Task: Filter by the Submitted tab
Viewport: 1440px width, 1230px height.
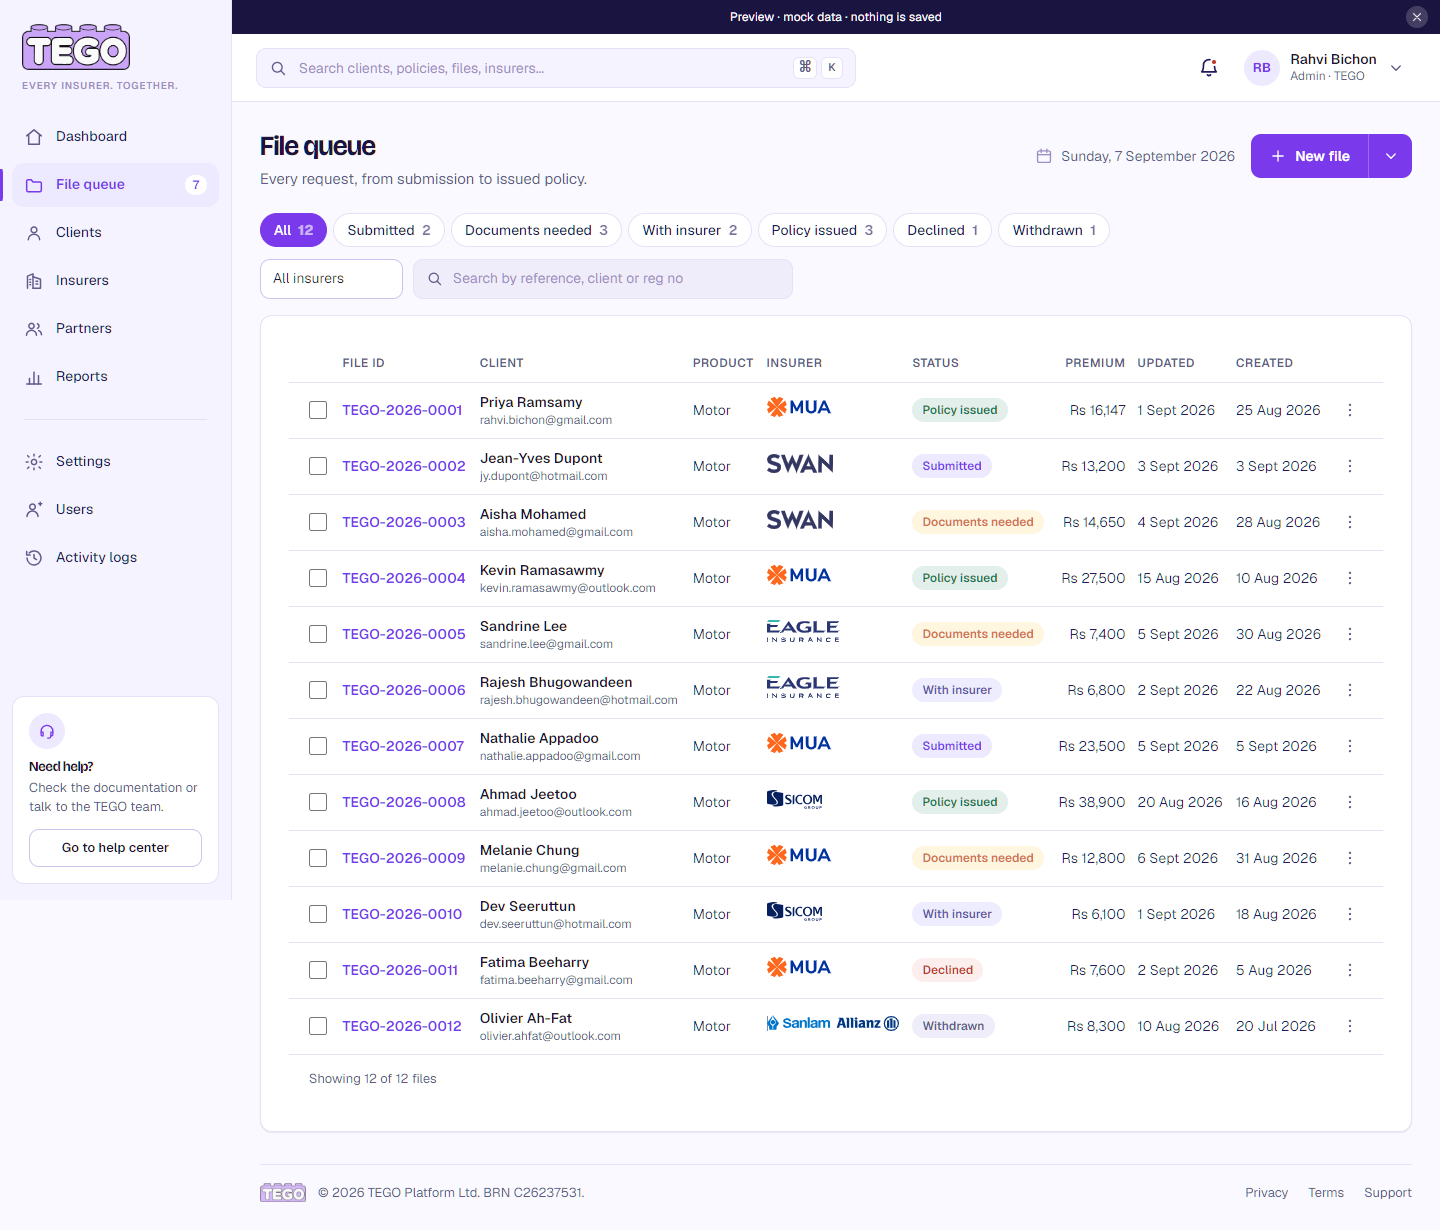Action: point(389,230)
